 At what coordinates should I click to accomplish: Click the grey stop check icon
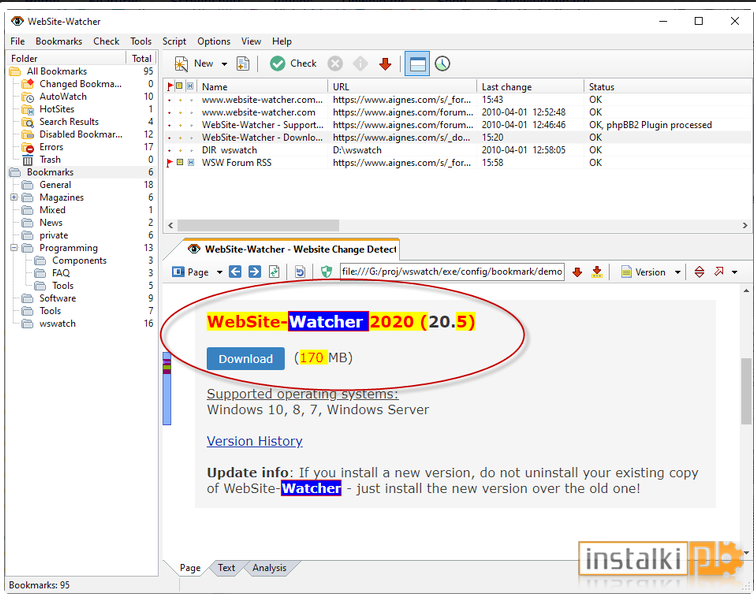(335, 64)
